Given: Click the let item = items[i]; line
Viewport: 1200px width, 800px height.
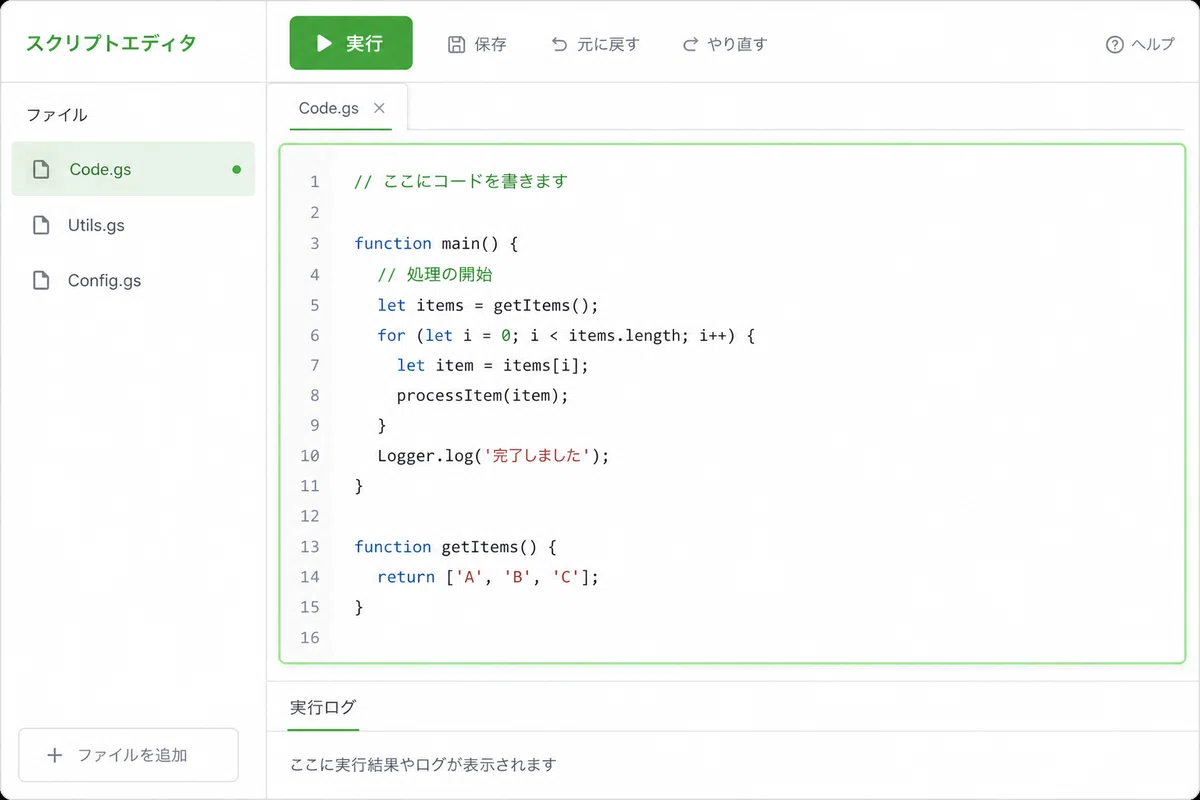Looking at the screenshot, I should click(493, 365).
